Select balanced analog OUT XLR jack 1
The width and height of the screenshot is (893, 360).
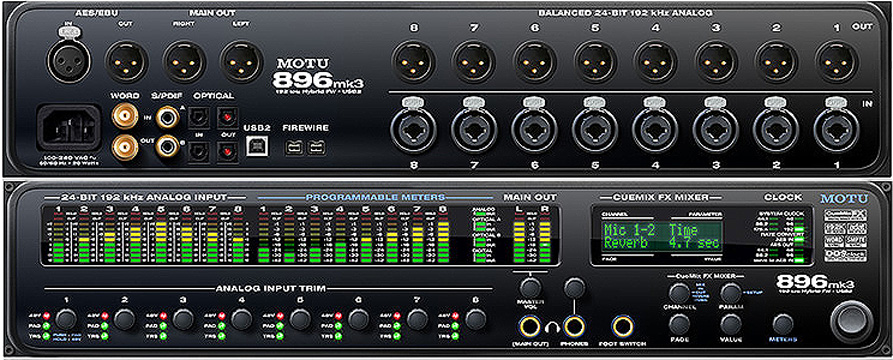[x=837, y=62]
